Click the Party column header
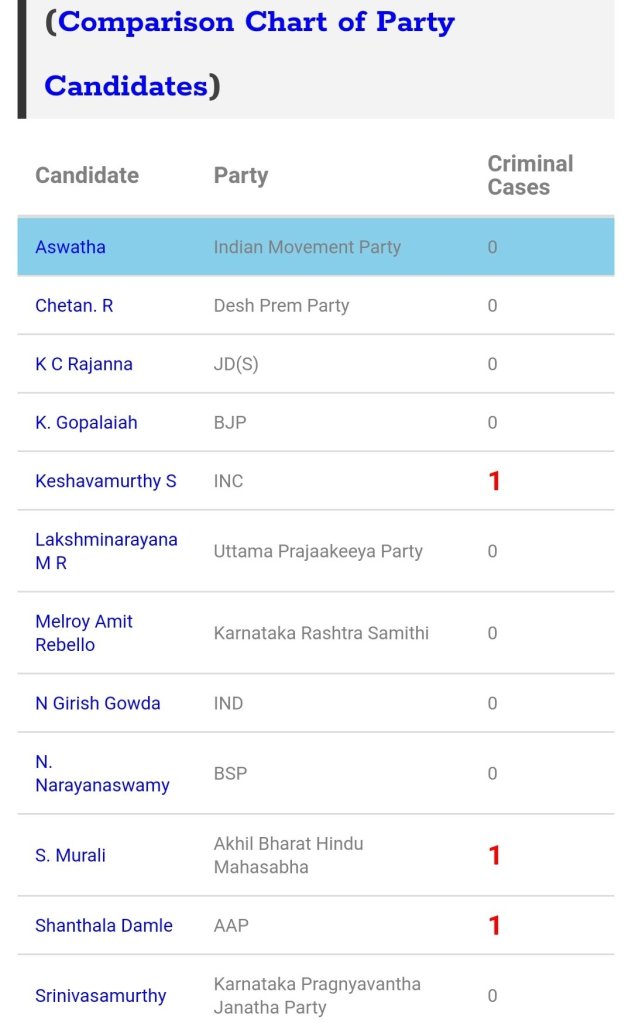Screen dimensions: 632x1023 point(241,176)
